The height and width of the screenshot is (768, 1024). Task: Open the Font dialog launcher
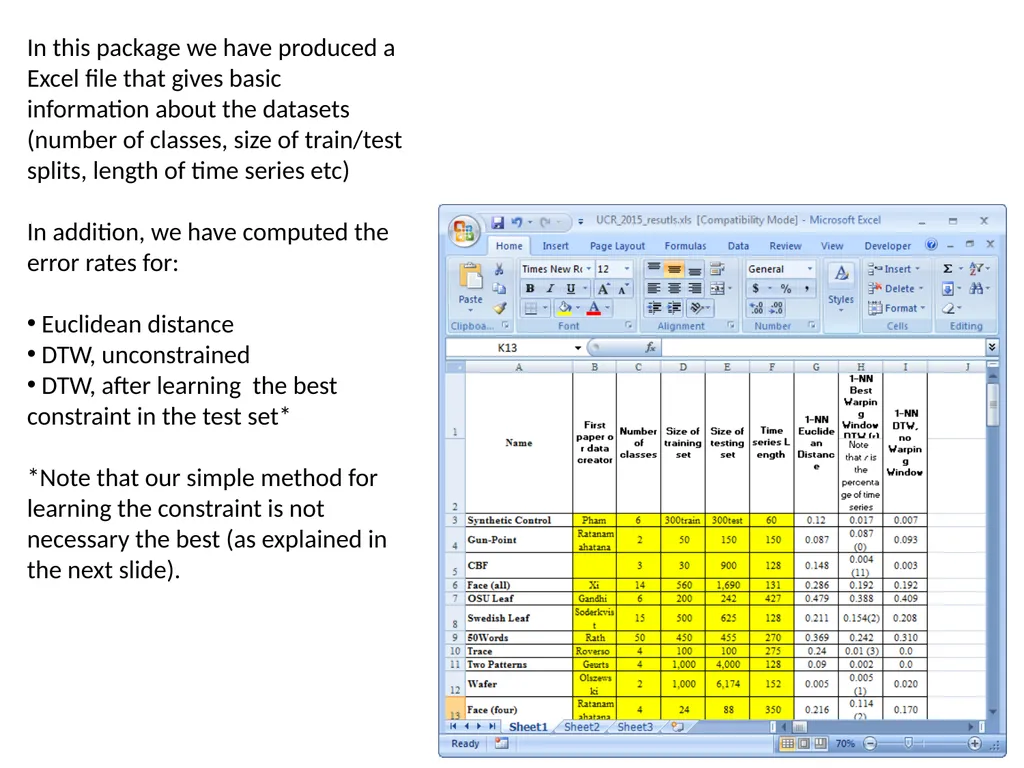pyautogui.click(x=628, y=325)
